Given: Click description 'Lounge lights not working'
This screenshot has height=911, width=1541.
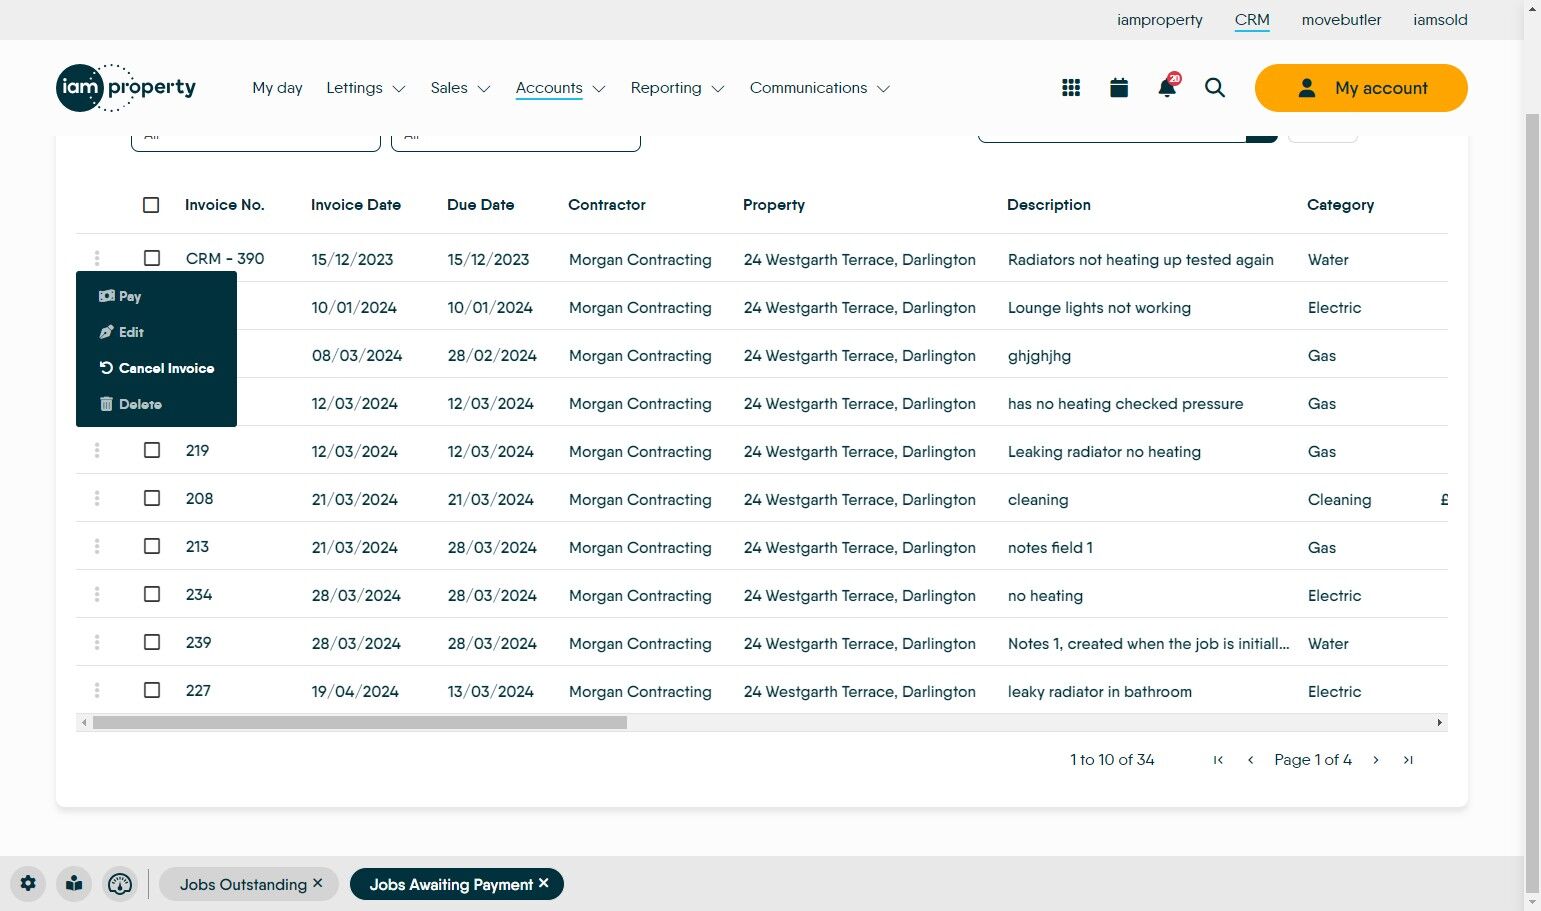Looking at the screenshot, I should [x=1099, y=308].
